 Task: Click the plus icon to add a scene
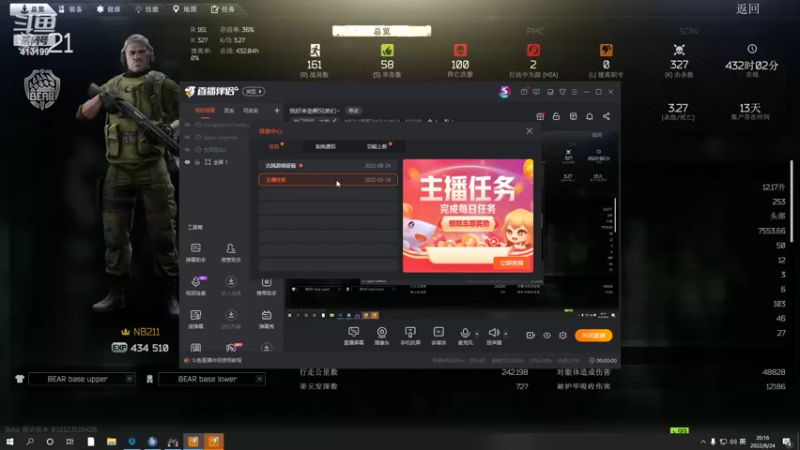[277, 110]
